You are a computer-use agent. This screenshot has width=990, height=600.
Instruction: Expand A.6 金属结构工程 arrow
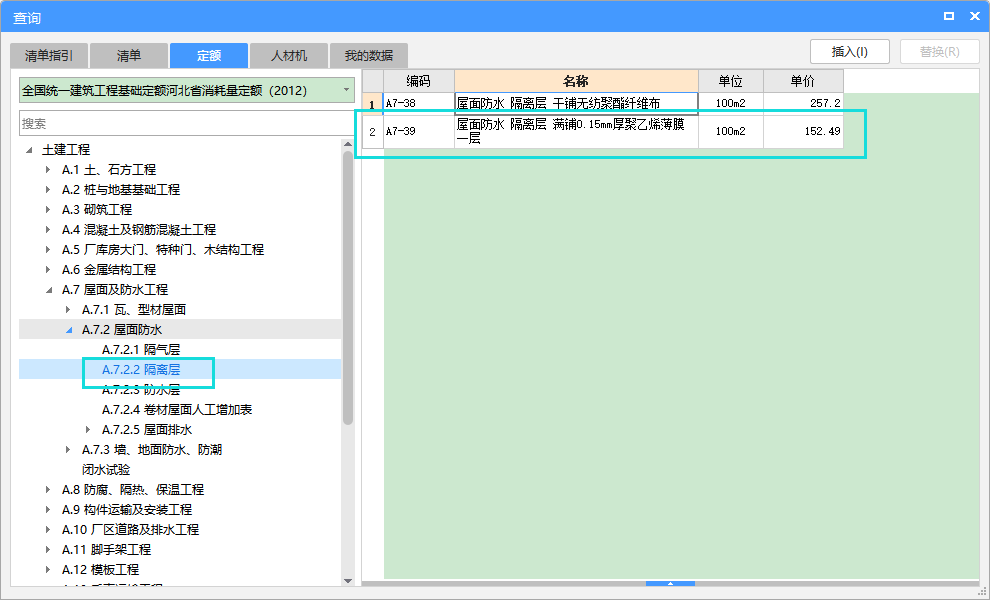tap(48, 270)
